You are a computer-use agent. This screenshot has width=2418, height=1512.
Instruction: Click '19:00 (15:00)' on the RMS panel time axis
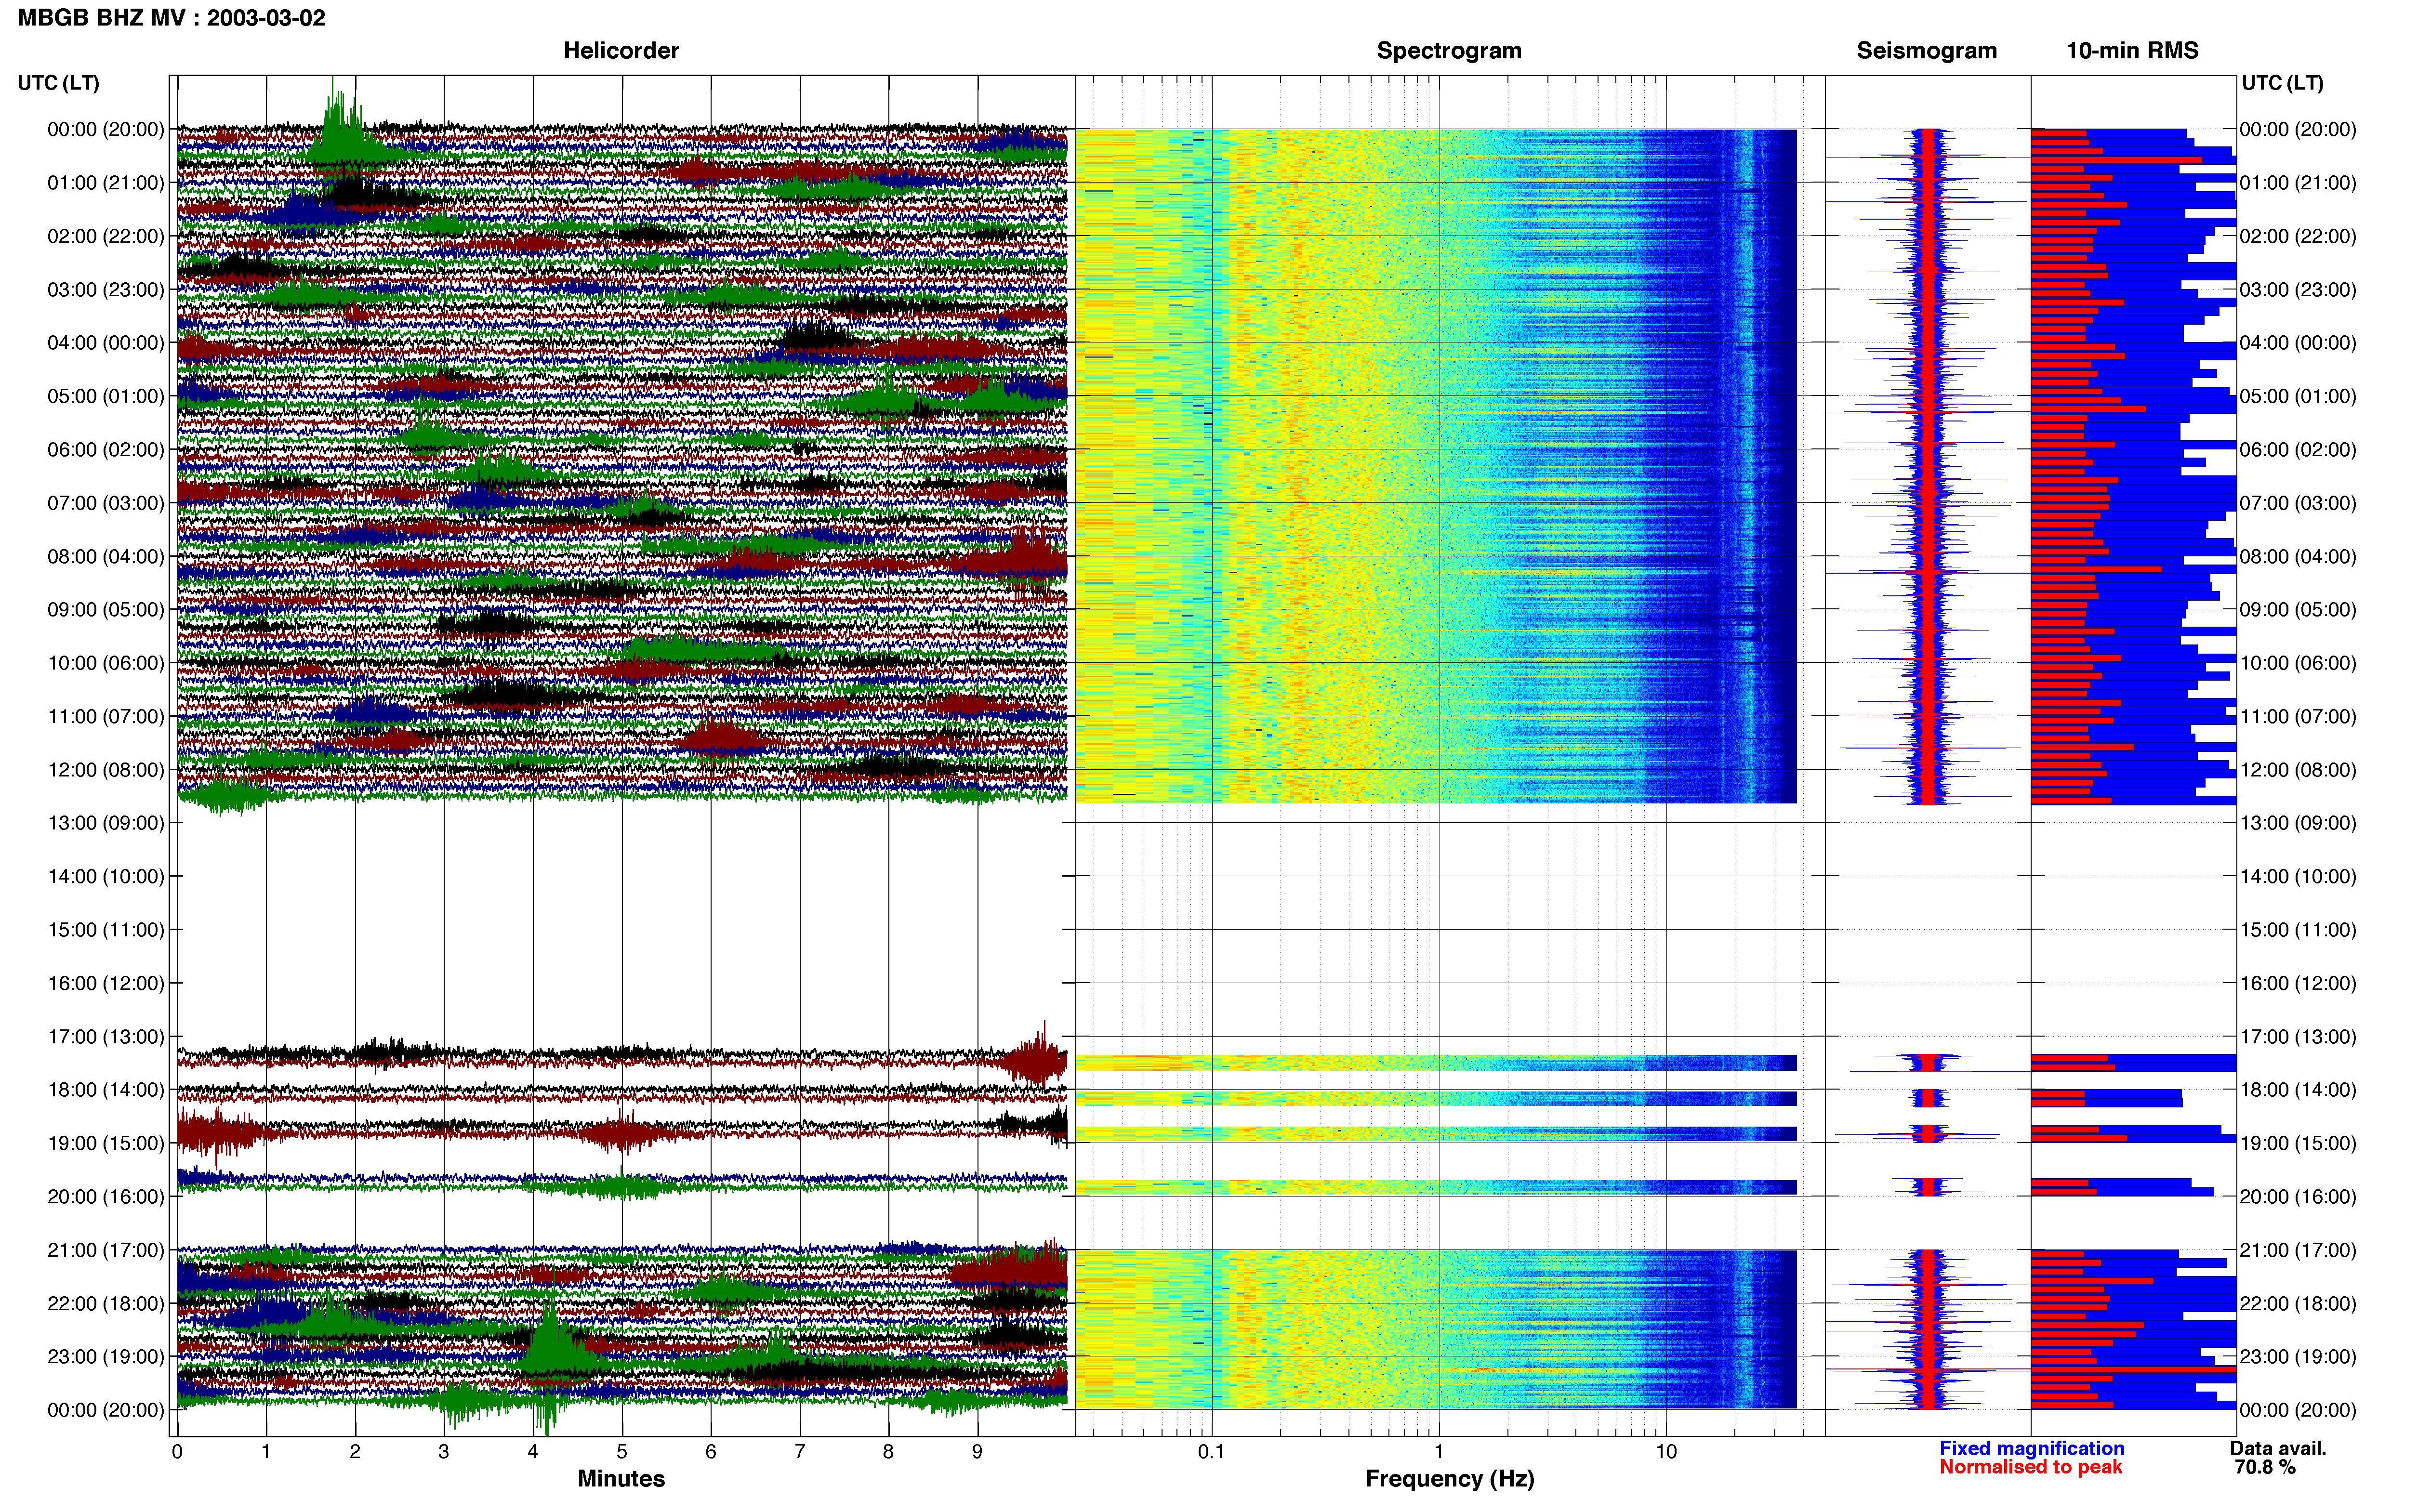point(2298,1143)
